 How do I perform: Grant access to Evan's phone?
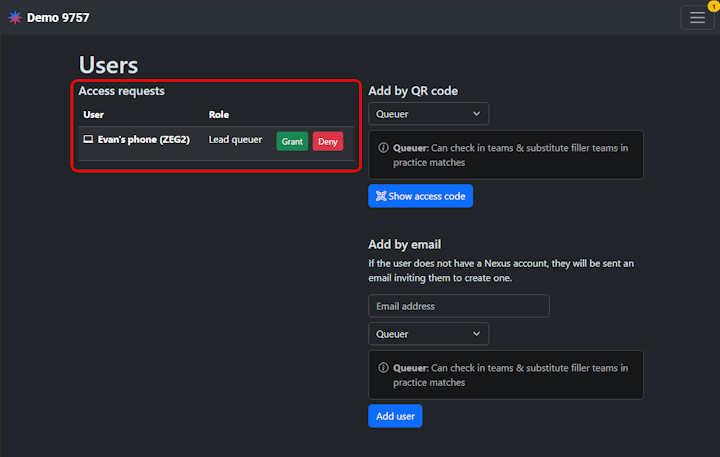click(292, 141)
